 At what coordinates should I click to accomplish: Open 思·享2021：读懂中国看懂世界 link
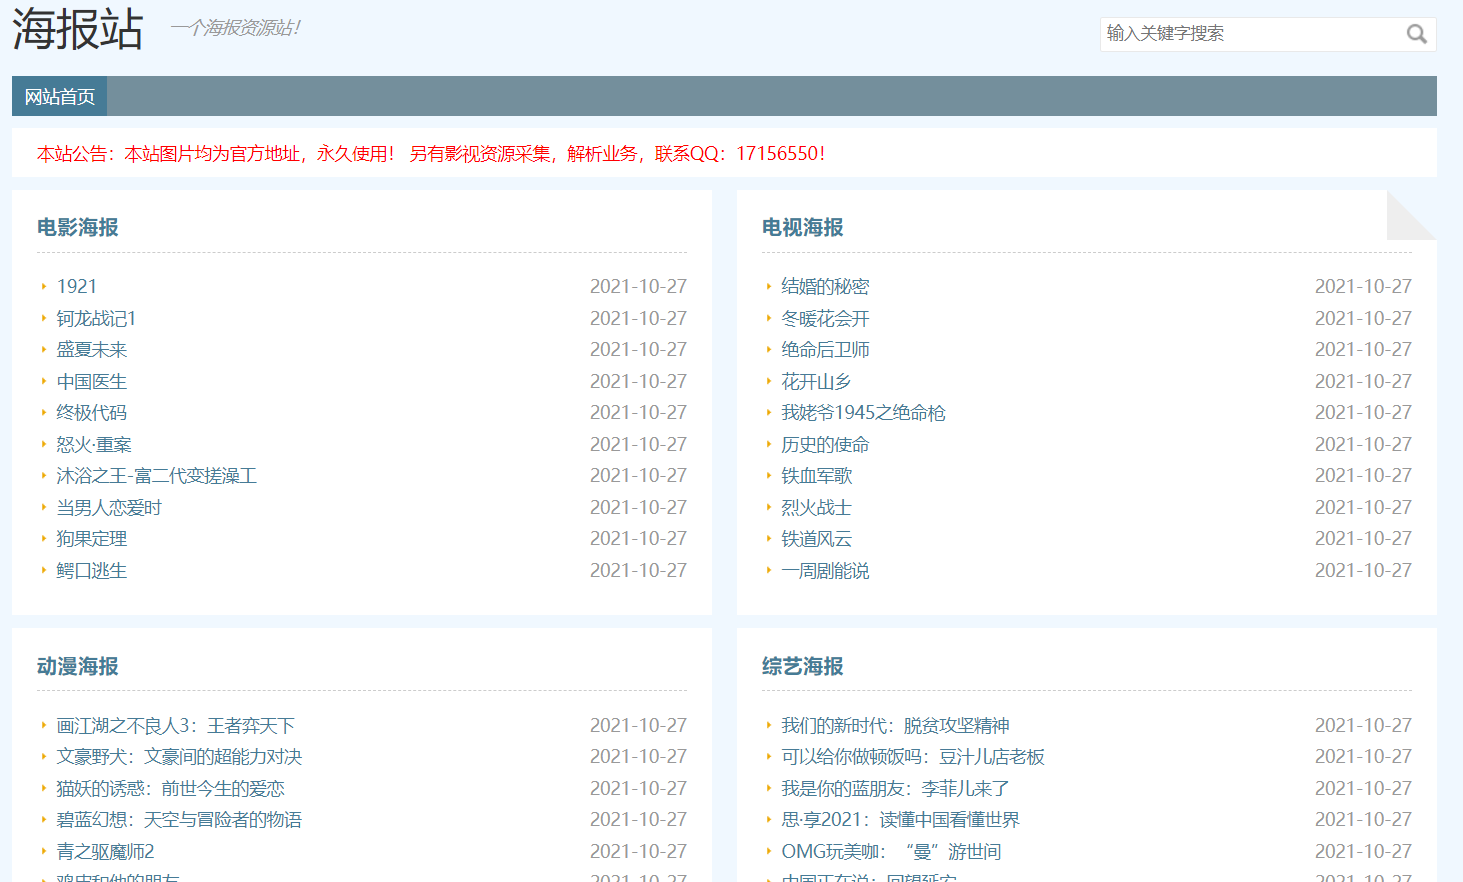[900, 819]
